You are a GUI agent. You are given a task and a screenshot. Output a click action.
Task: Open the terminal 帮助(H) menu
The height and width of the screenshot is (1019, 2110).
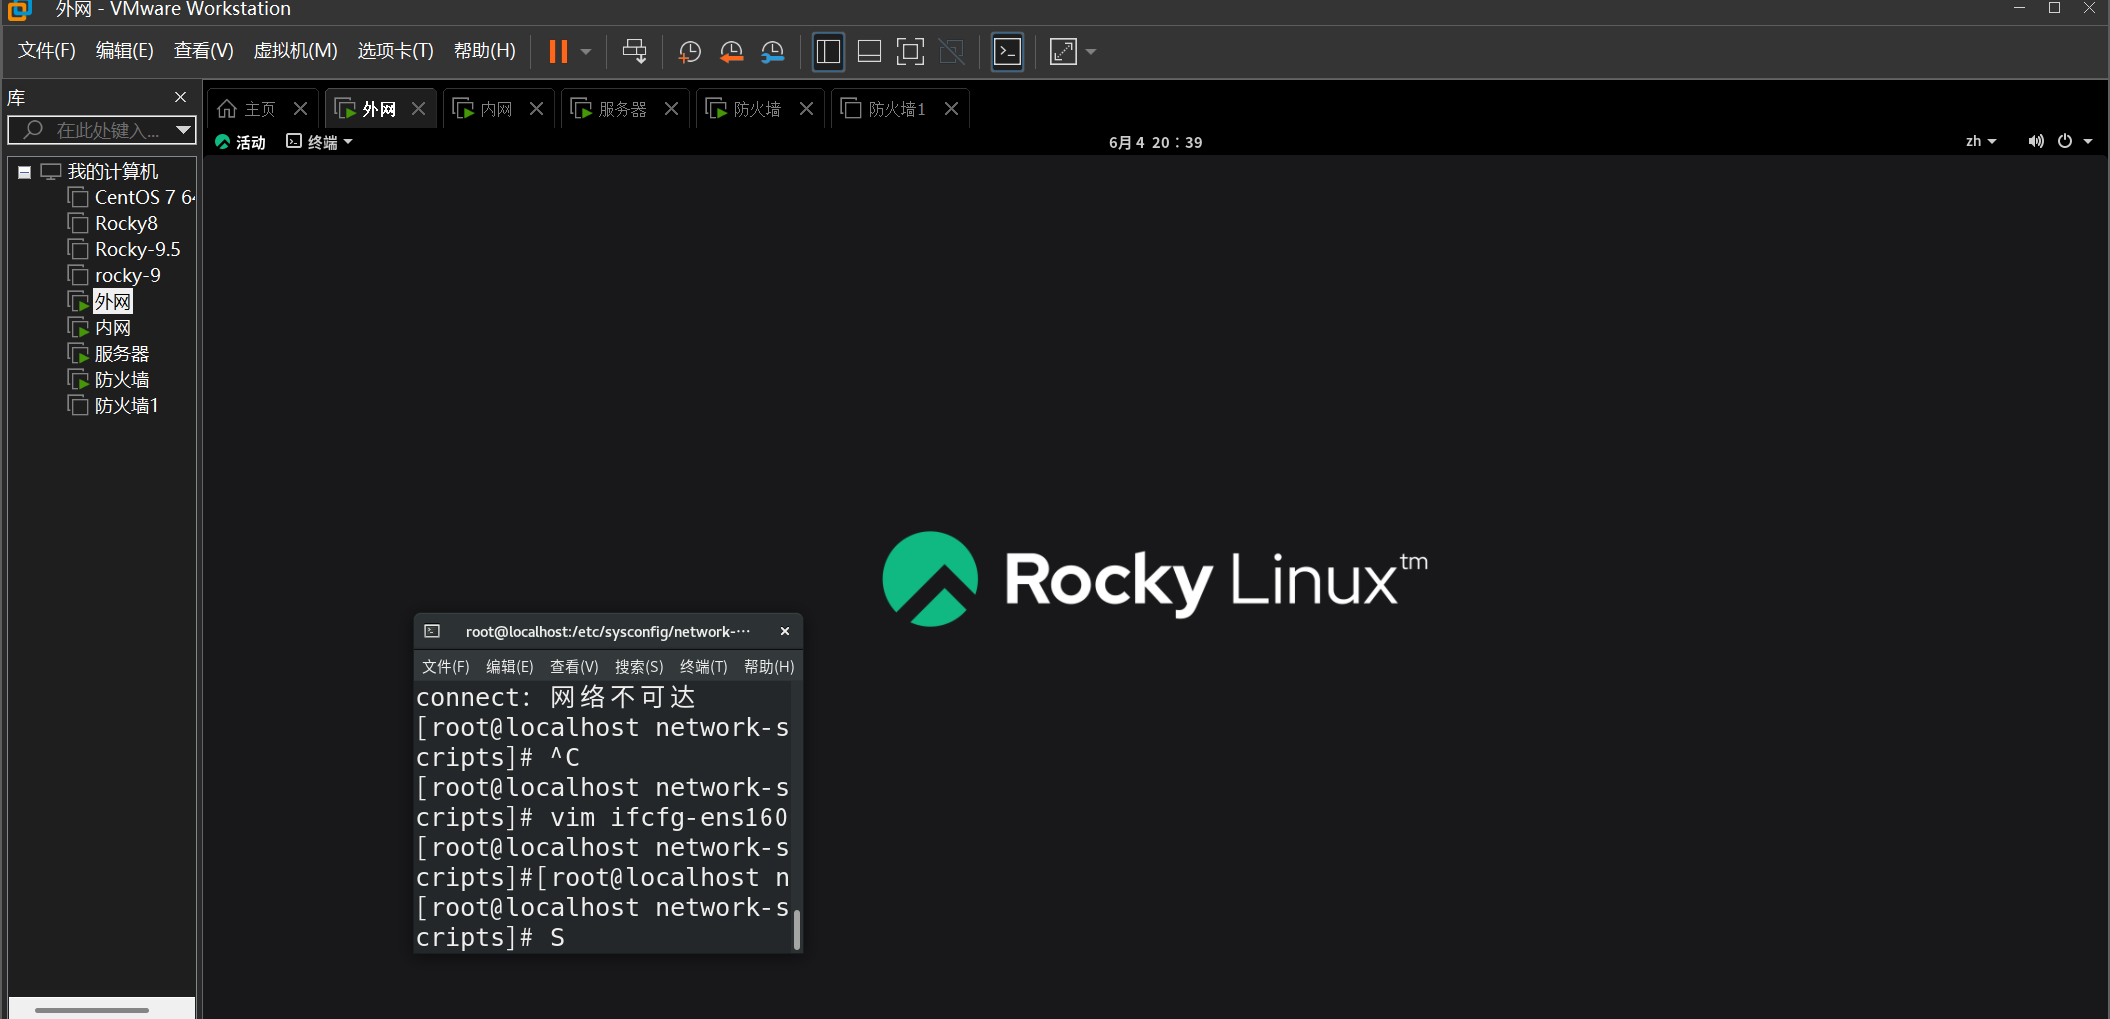769,666
